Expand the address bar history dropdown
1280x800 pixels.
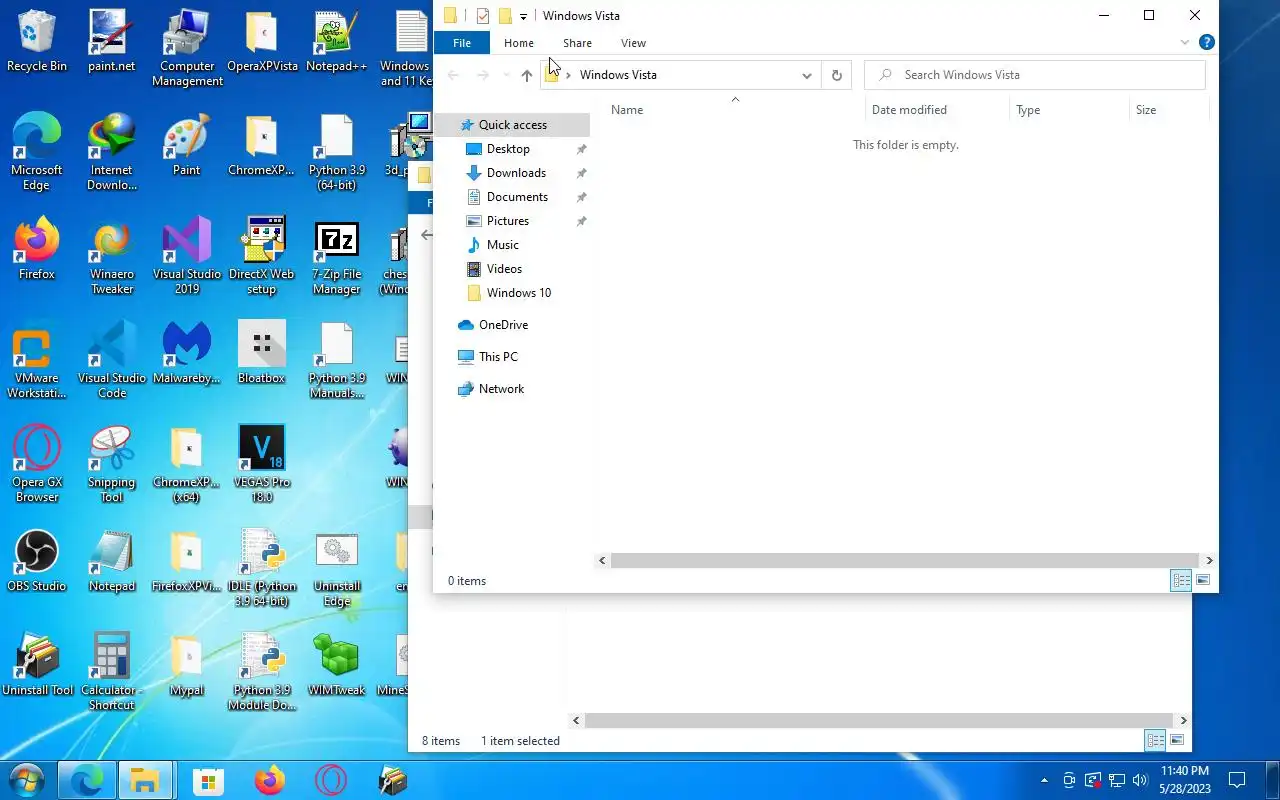806,75
